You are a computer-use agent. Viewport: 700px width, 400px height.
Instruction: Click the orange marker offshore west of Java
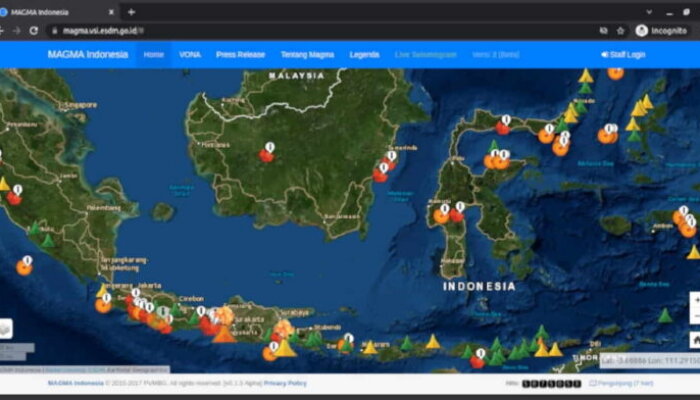103,306
